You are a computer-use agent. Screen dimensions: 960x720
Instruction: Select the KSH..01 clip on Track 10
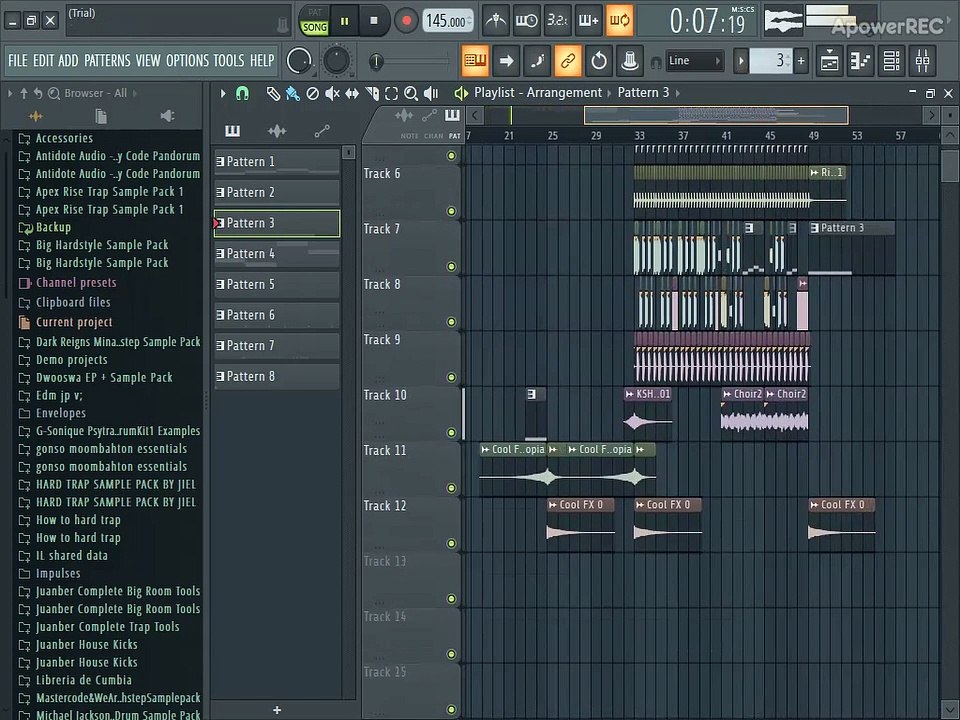648,414
